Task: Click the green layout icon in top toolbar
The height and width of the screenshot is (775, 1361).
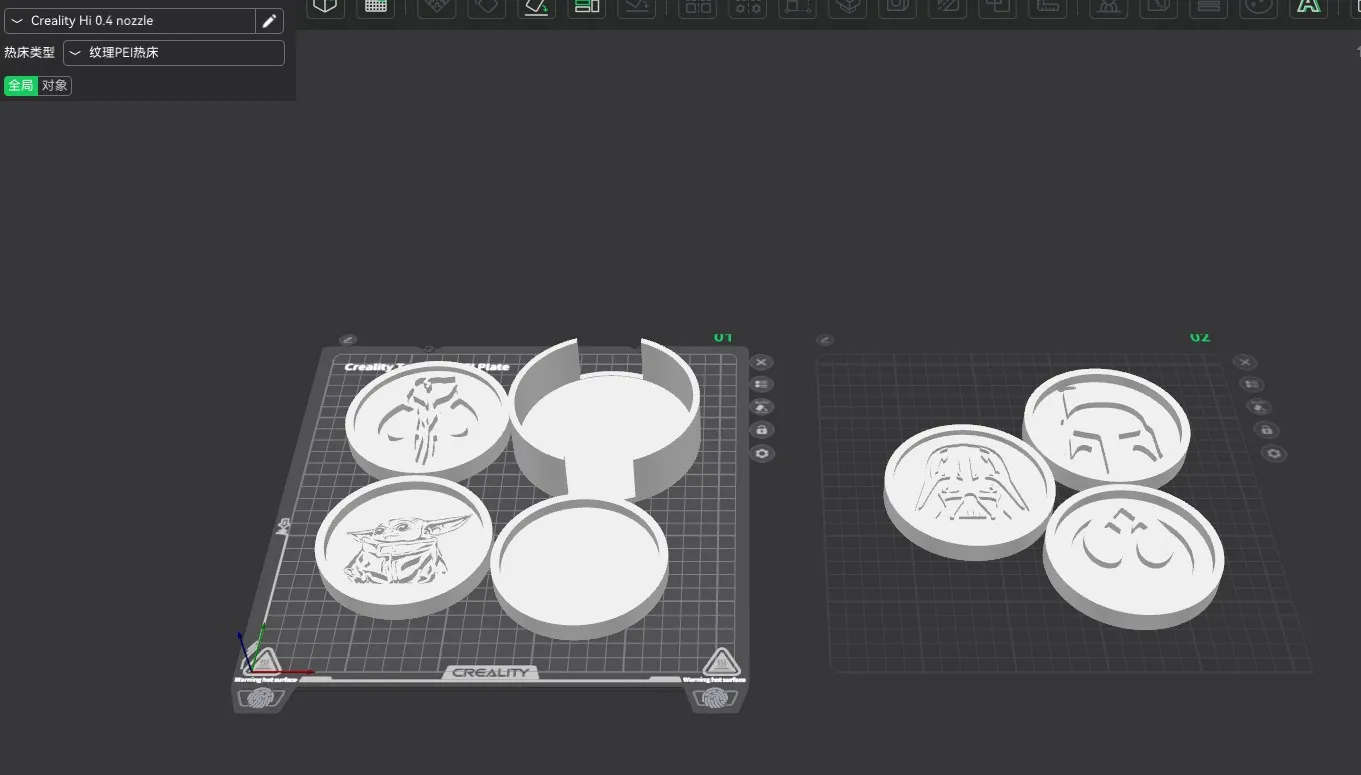Action: pyautogui.click(x=587, y=6)
